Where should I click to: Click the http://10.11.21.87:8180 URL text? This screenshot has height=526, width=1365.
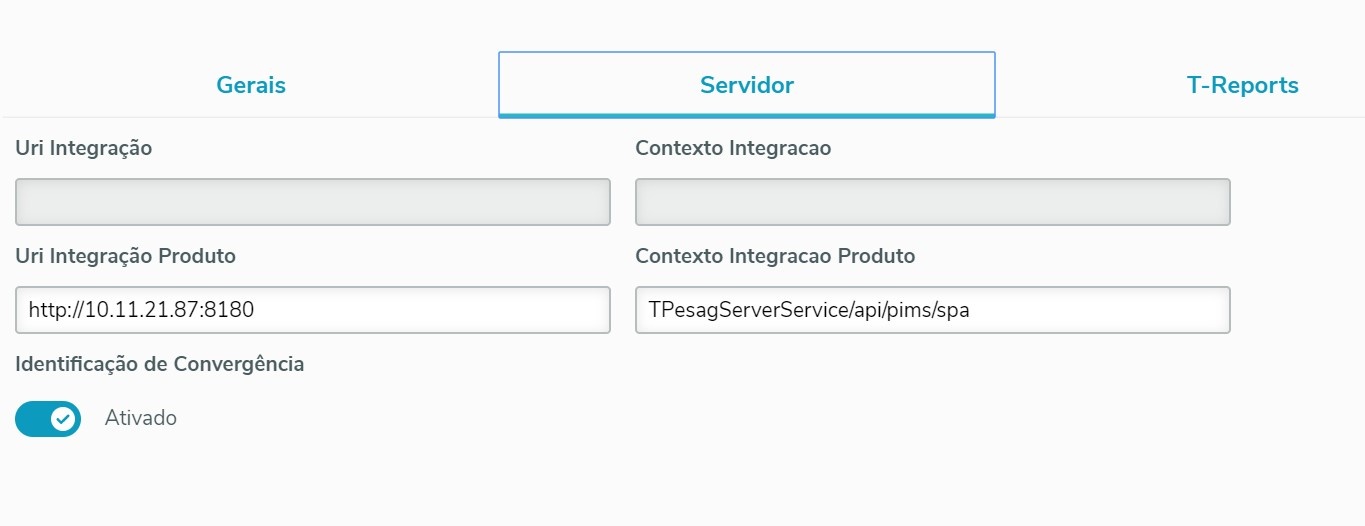point(141,310)
